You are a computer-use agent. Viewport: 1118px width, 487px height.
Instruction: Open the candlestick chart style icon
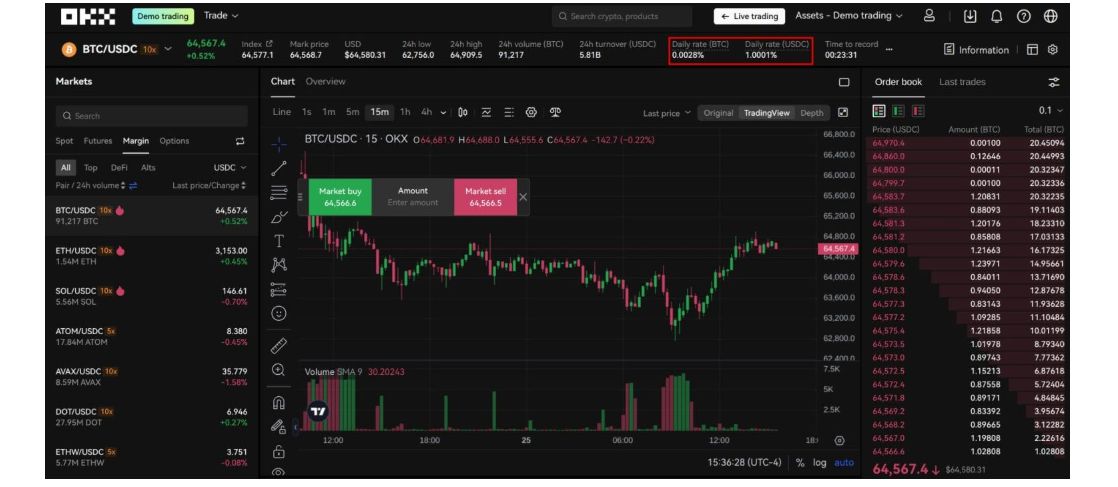pos(462,113)
